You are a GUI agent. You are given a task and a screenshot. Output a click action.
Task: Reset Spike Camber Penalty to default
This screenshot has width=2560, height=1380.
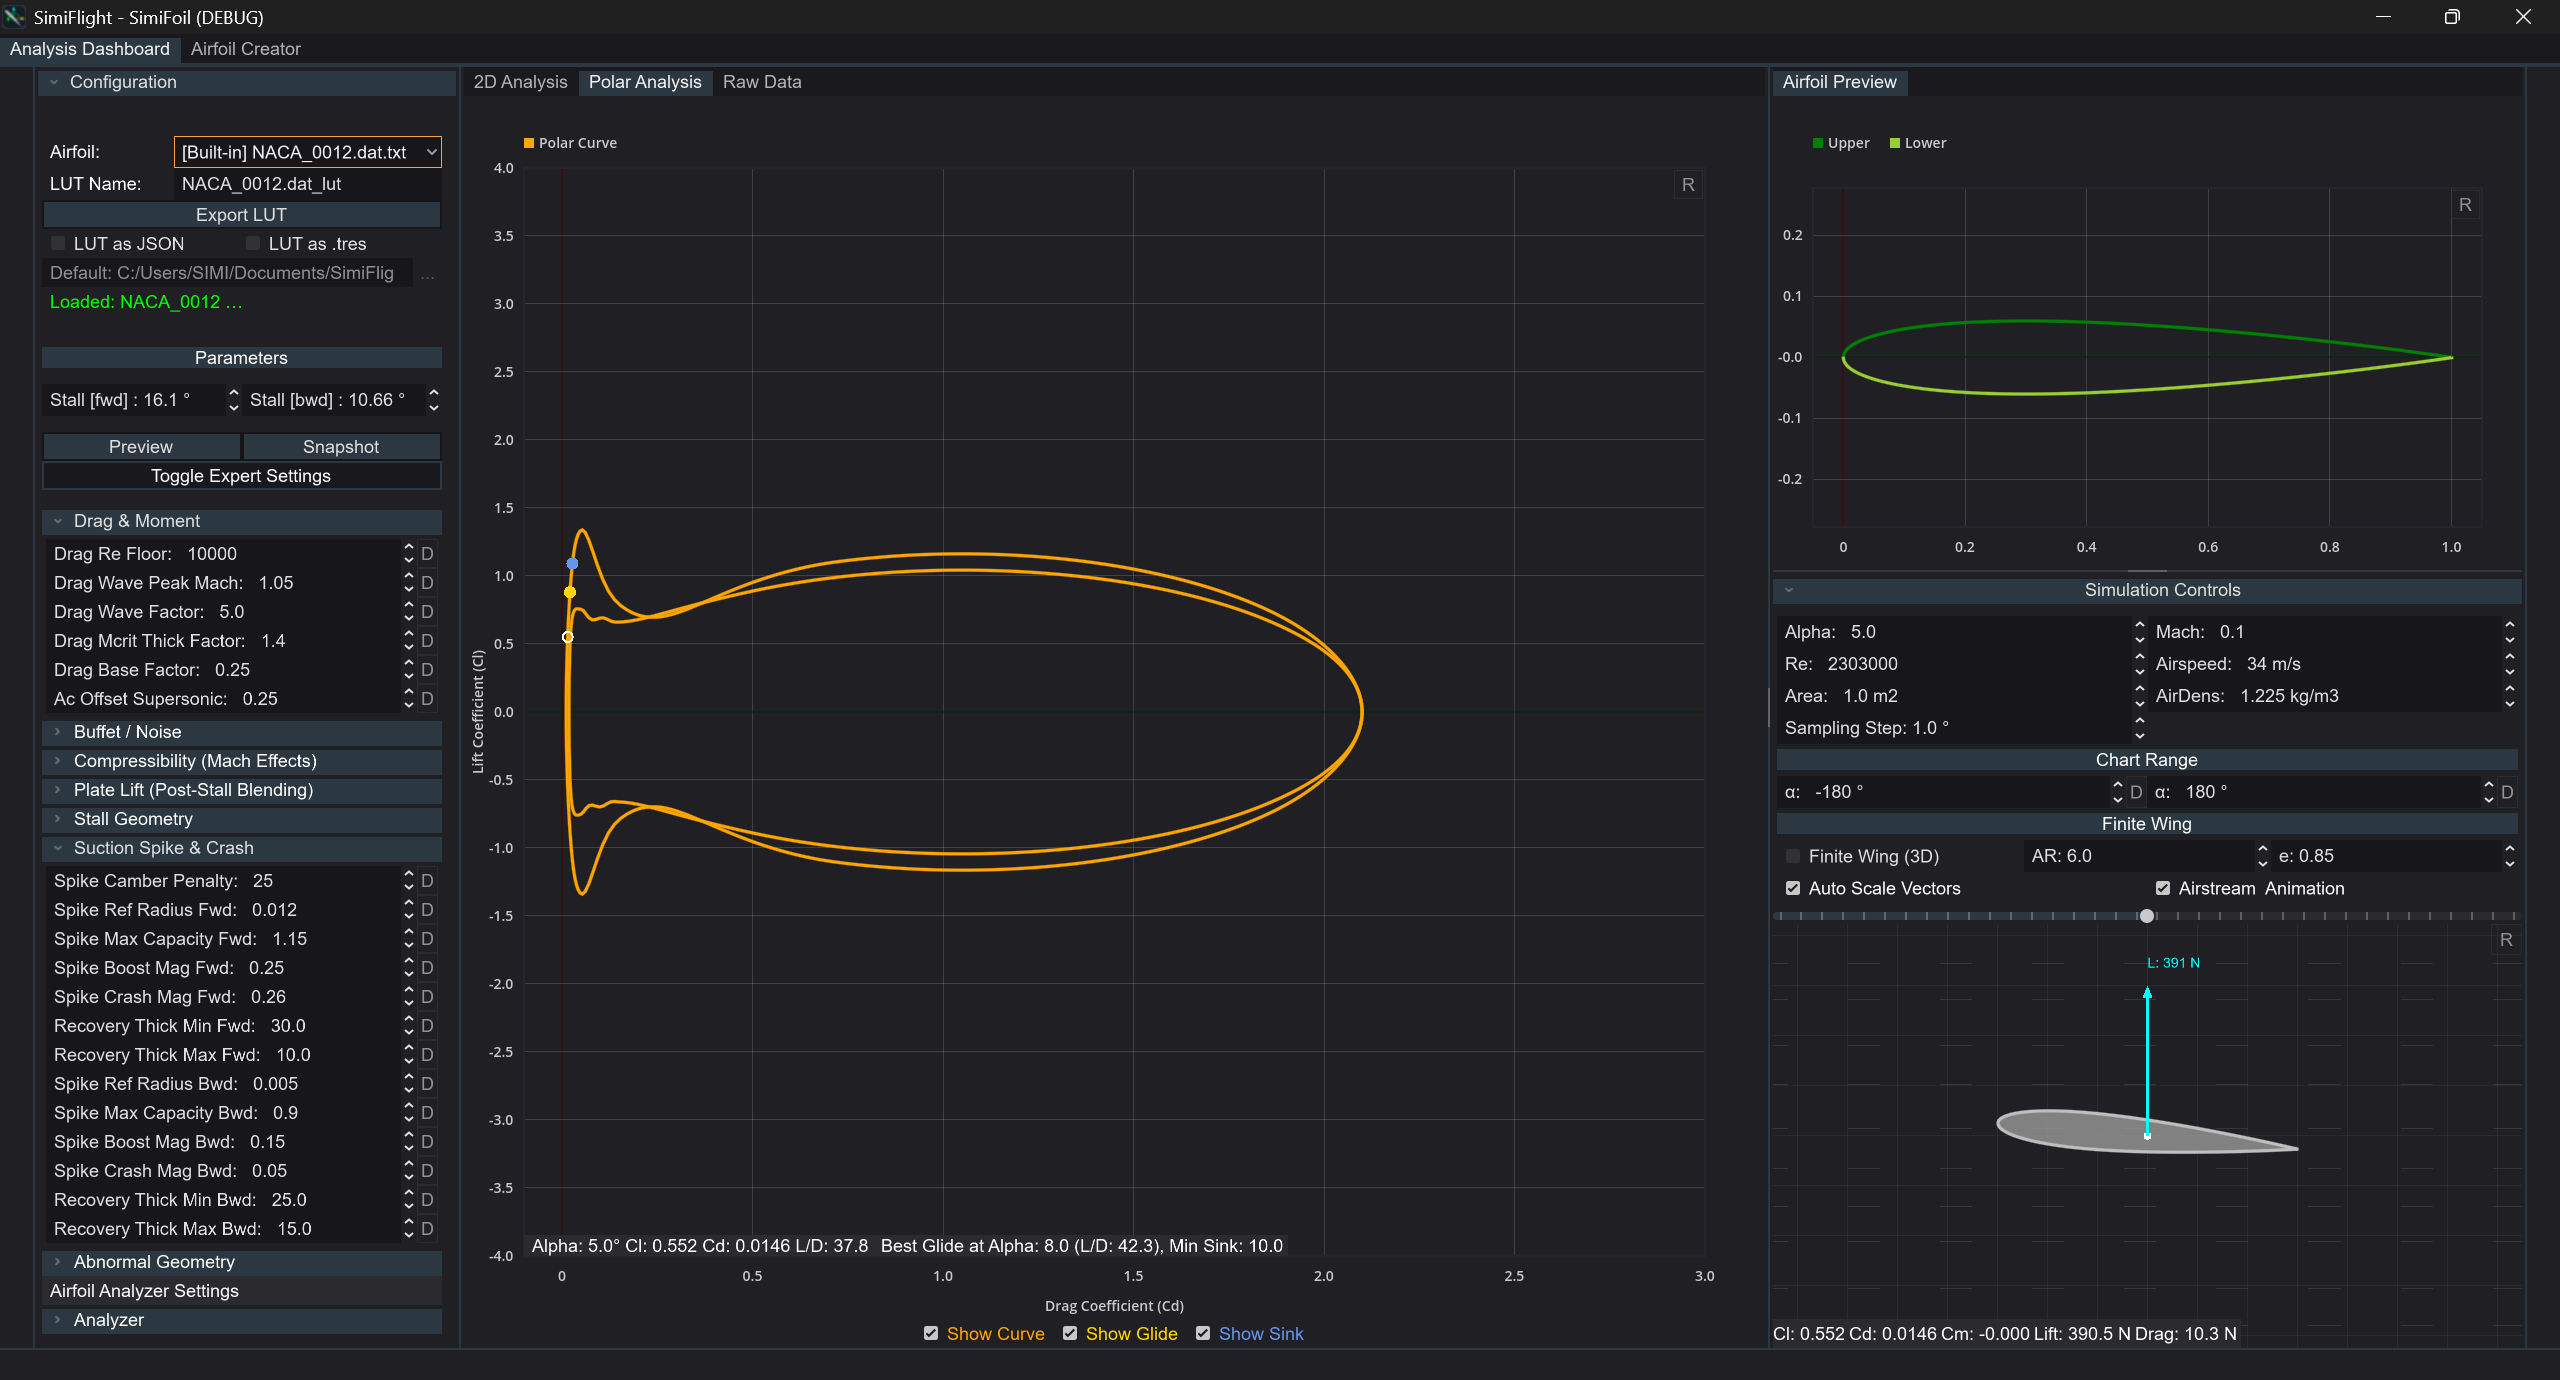[427, 881]
